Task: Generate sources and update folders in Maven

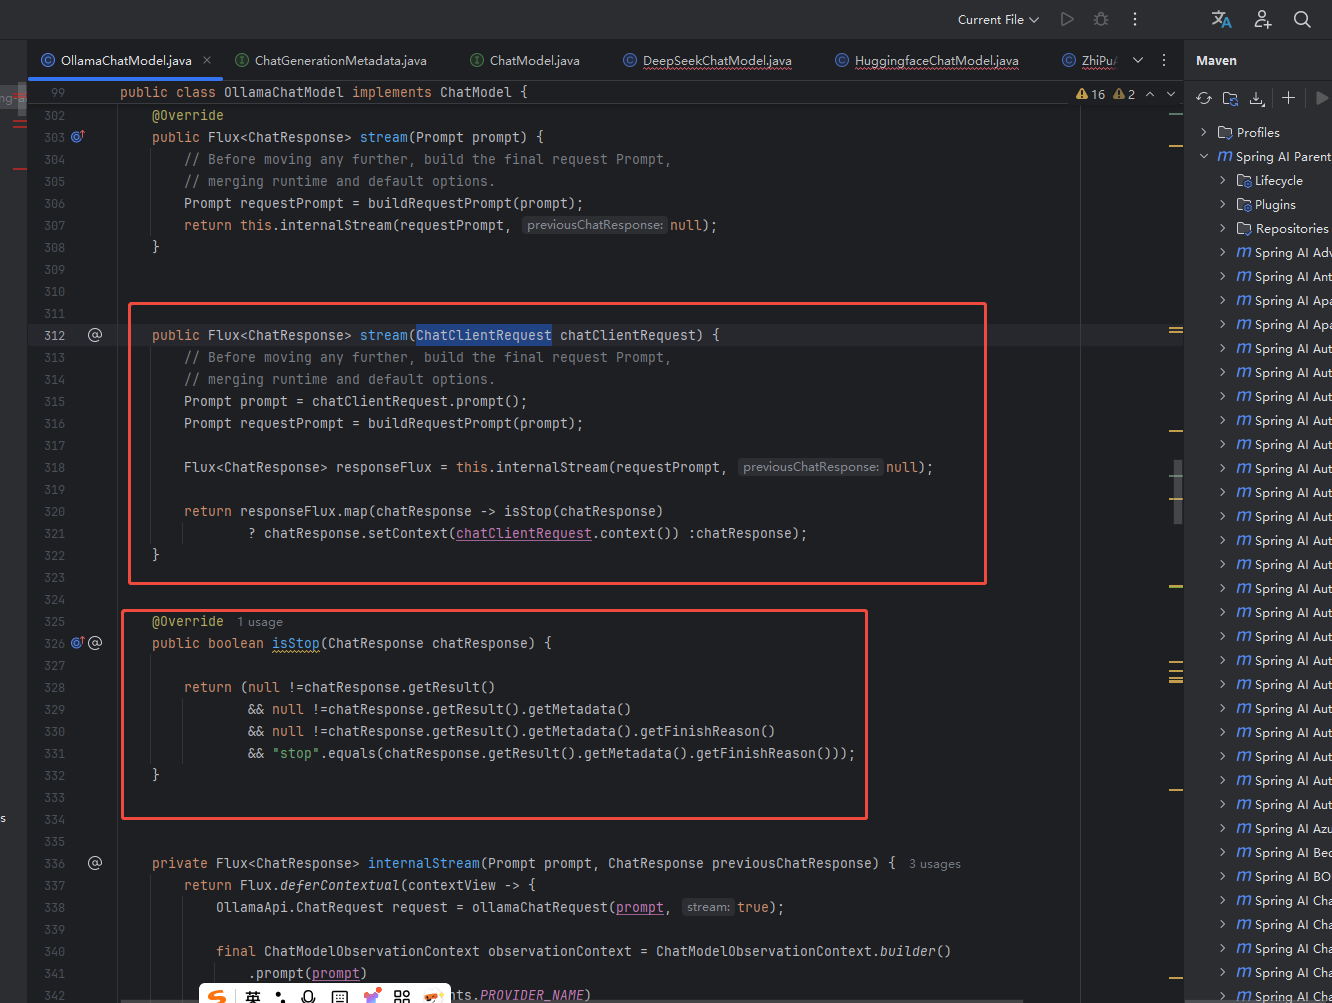Action: click(x=1231, y=98)
